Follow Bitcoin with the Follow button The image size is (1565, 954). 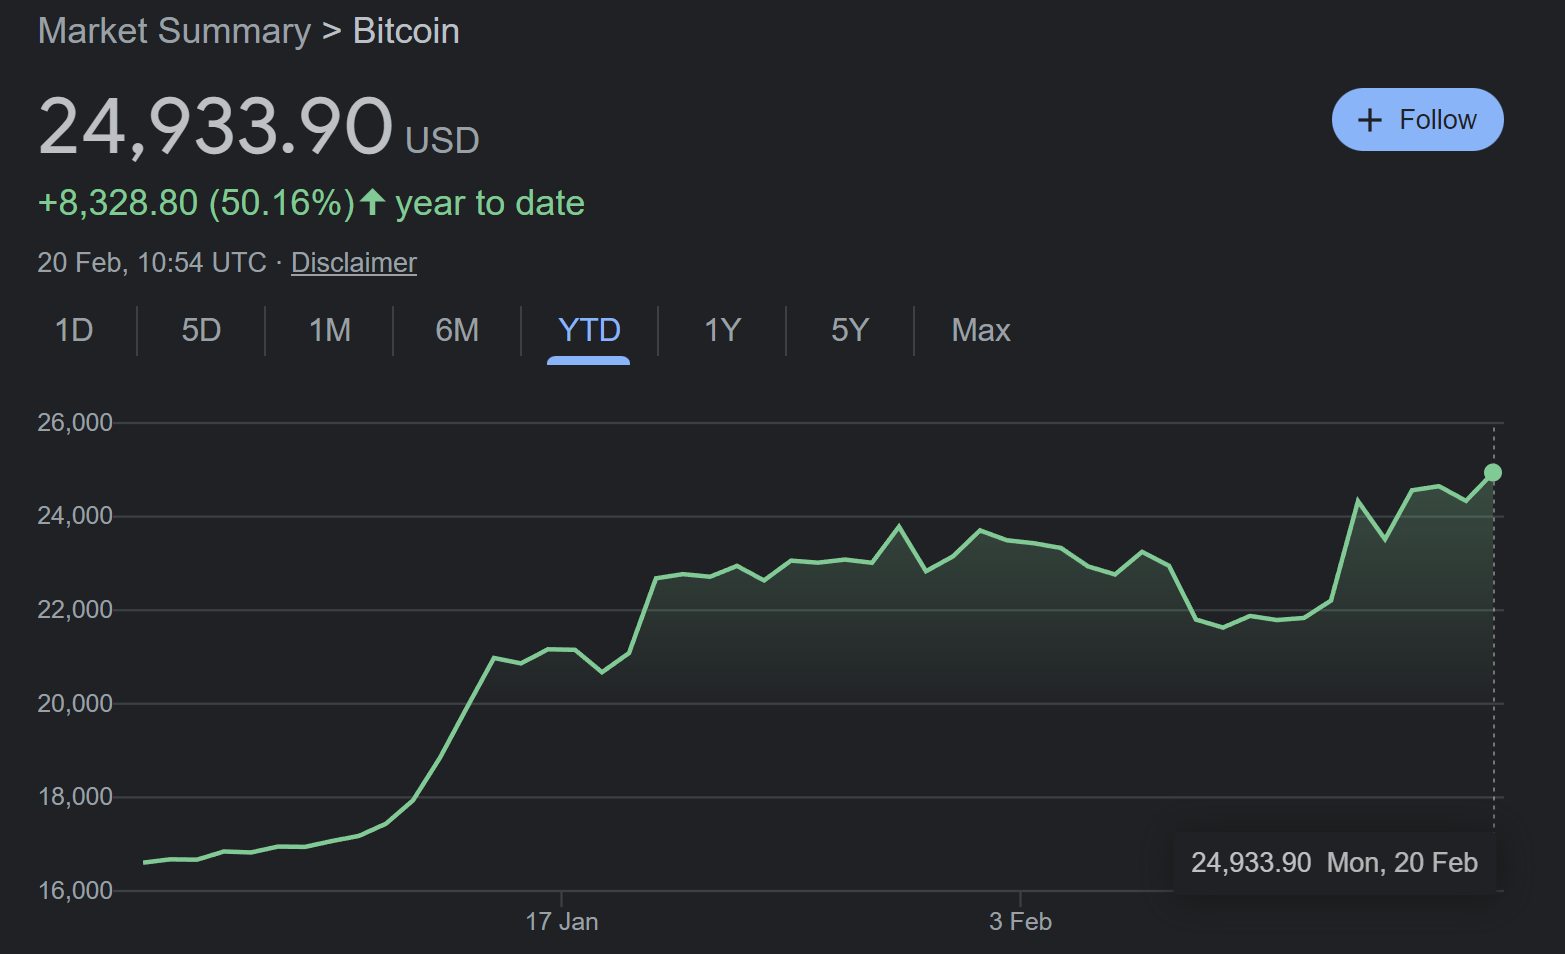pyautogui.click(x=1417, y=120)
